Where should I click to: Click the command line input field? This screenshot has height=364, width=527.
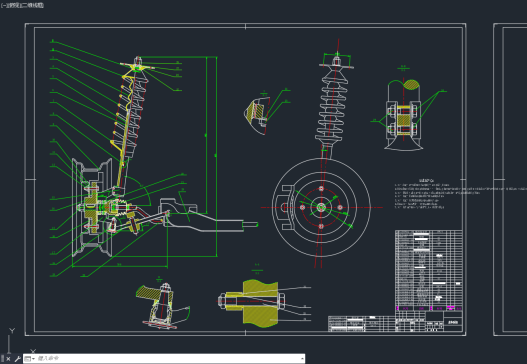point(168,359)
